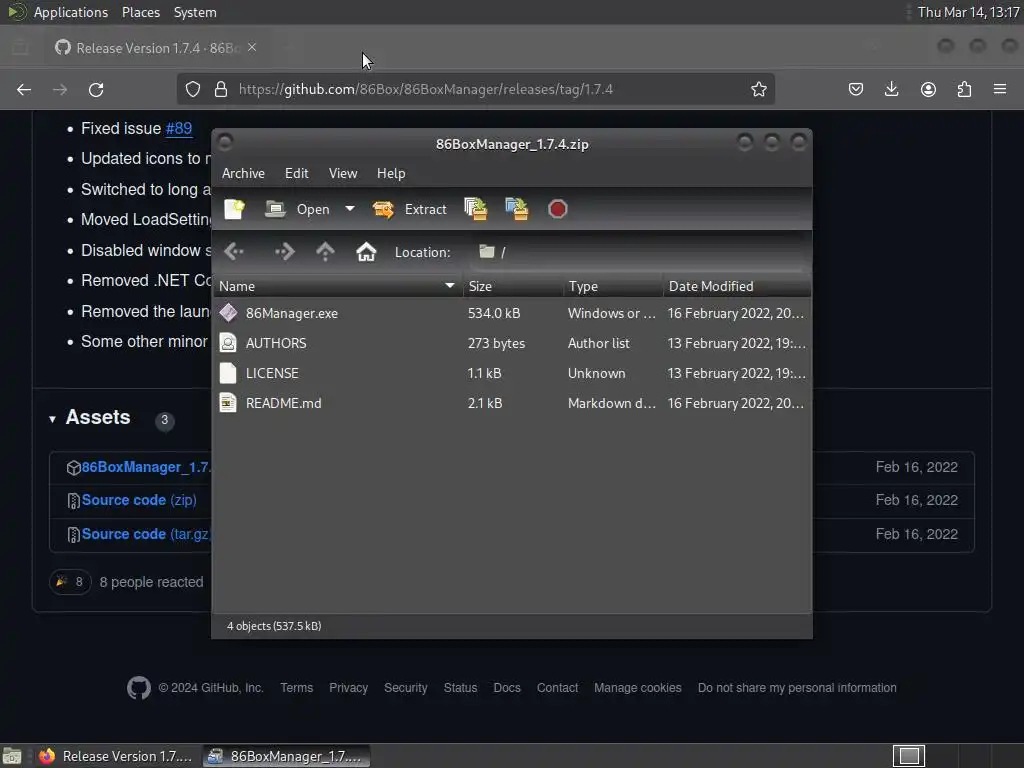
Task: Go to the archive home location
Action: 366,252
